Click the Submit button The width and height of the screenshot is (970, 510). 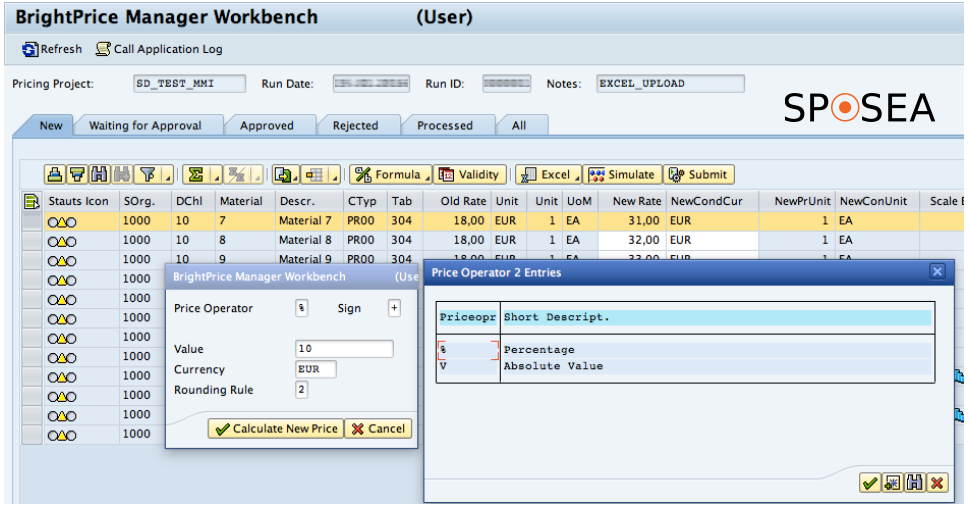699,175
